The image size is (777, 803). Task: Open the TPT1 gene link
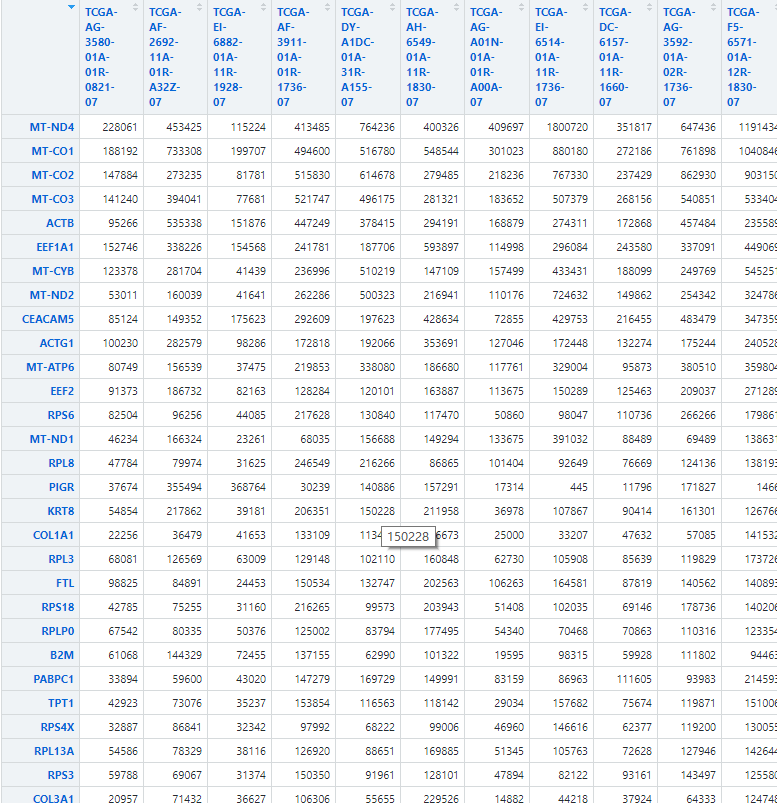click(61, 703)
